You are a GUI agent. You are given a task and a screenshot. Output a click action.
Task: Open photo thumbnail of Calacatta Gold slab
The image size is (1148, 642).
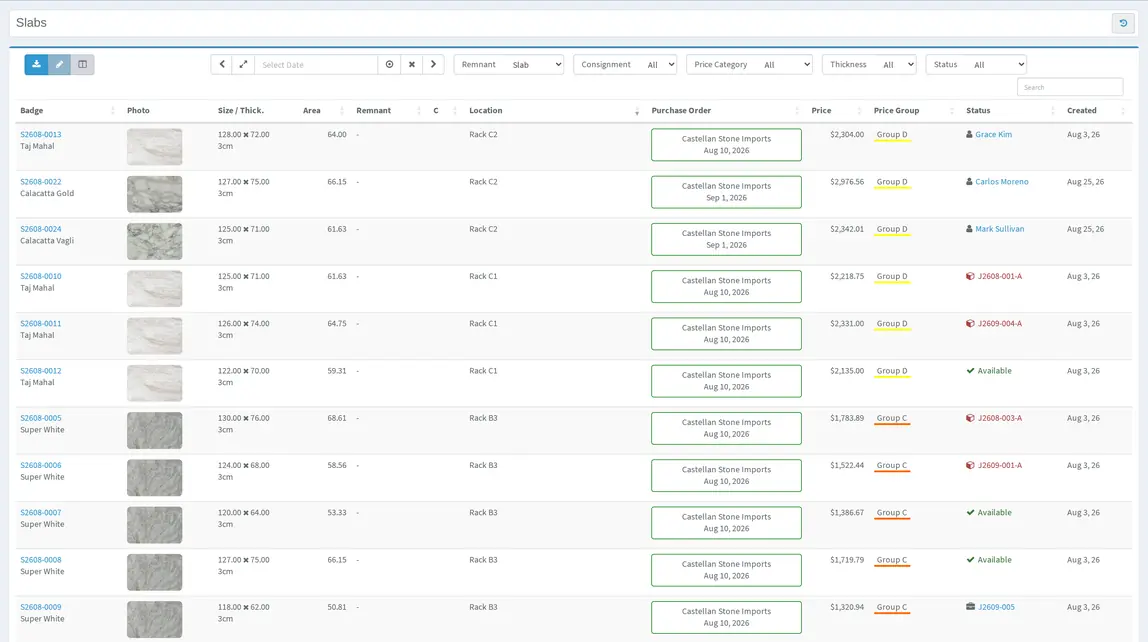click(x=154, y=194)
